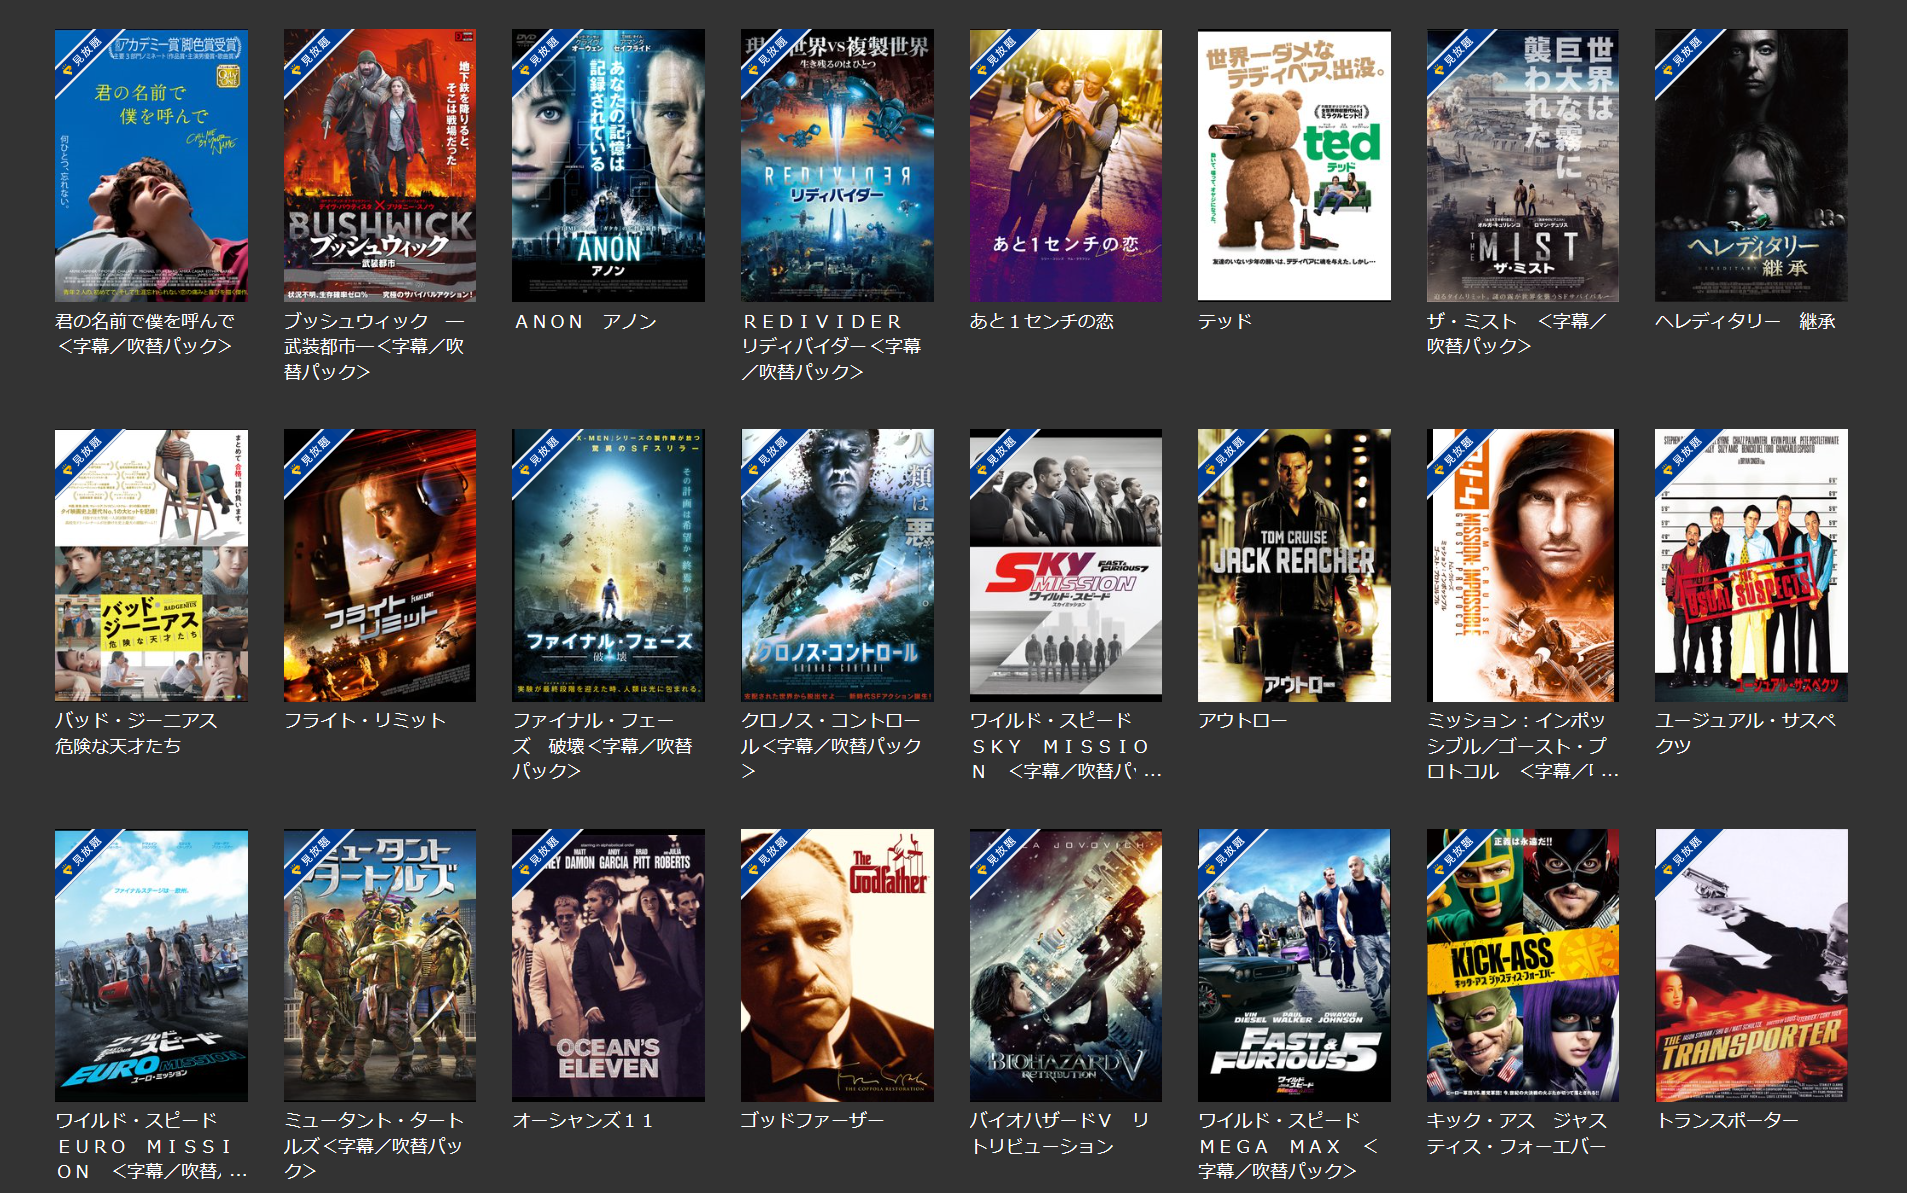This screenshot has width=1907, height=1193.
Task: Click the ゴッドファーザー title text
Action: coord(812,1120)
